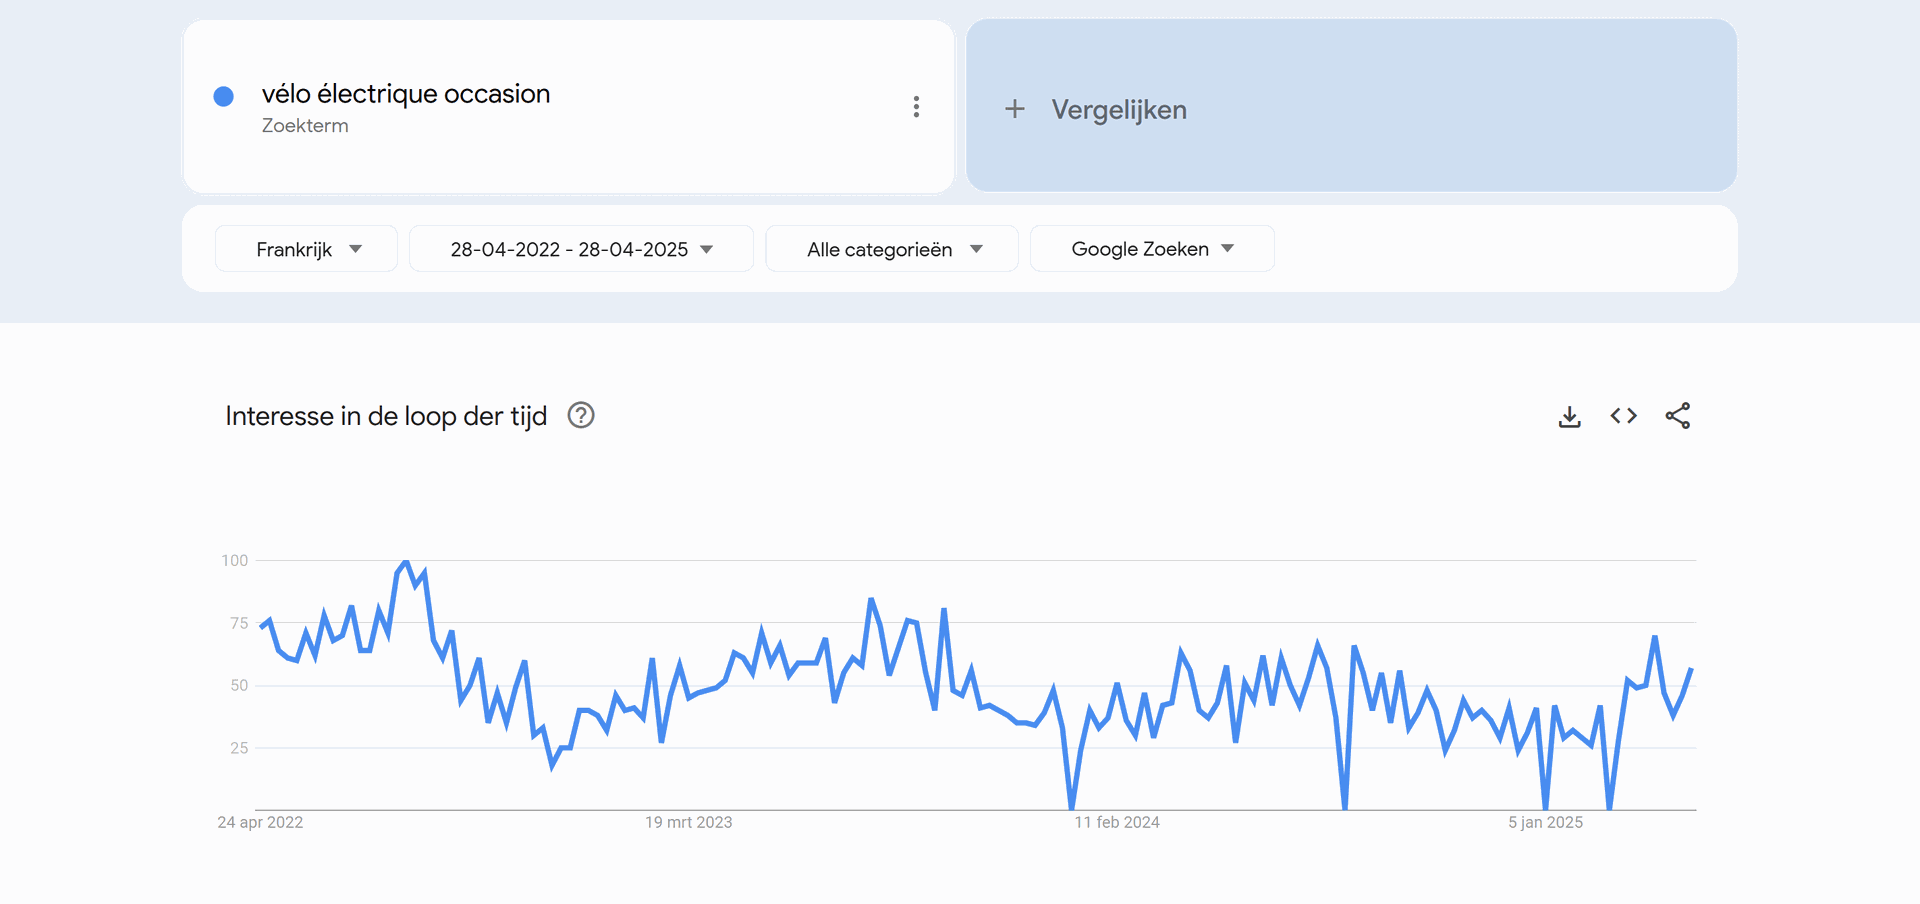Click the 24 apr 2022 axis label

tap(260, 822)
